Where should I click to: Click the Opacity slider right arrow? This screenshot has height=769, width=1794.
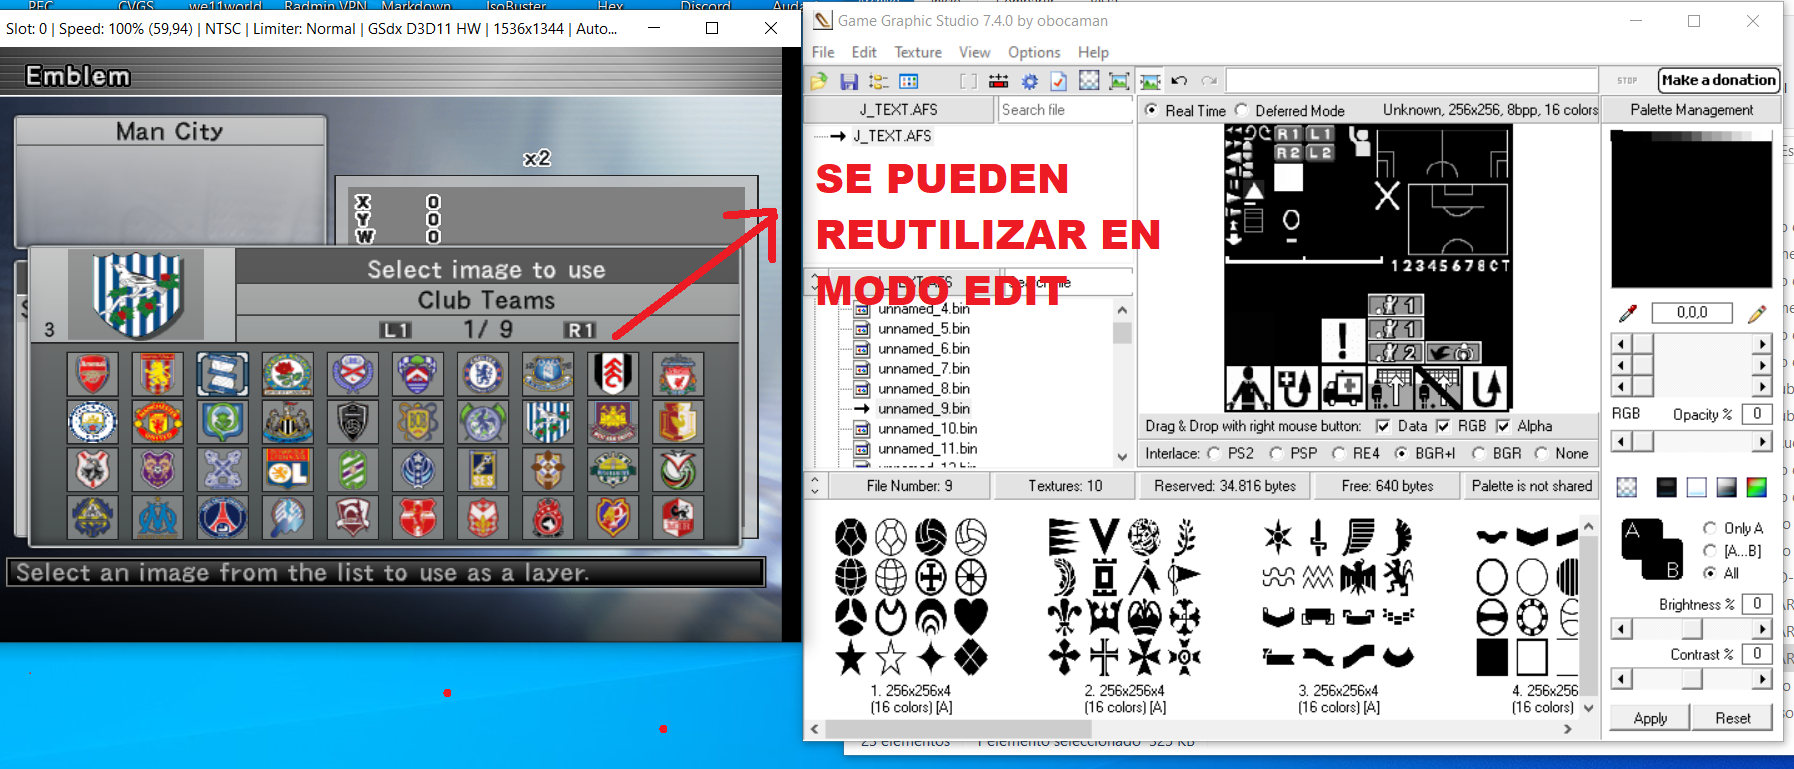[1762, 441]
